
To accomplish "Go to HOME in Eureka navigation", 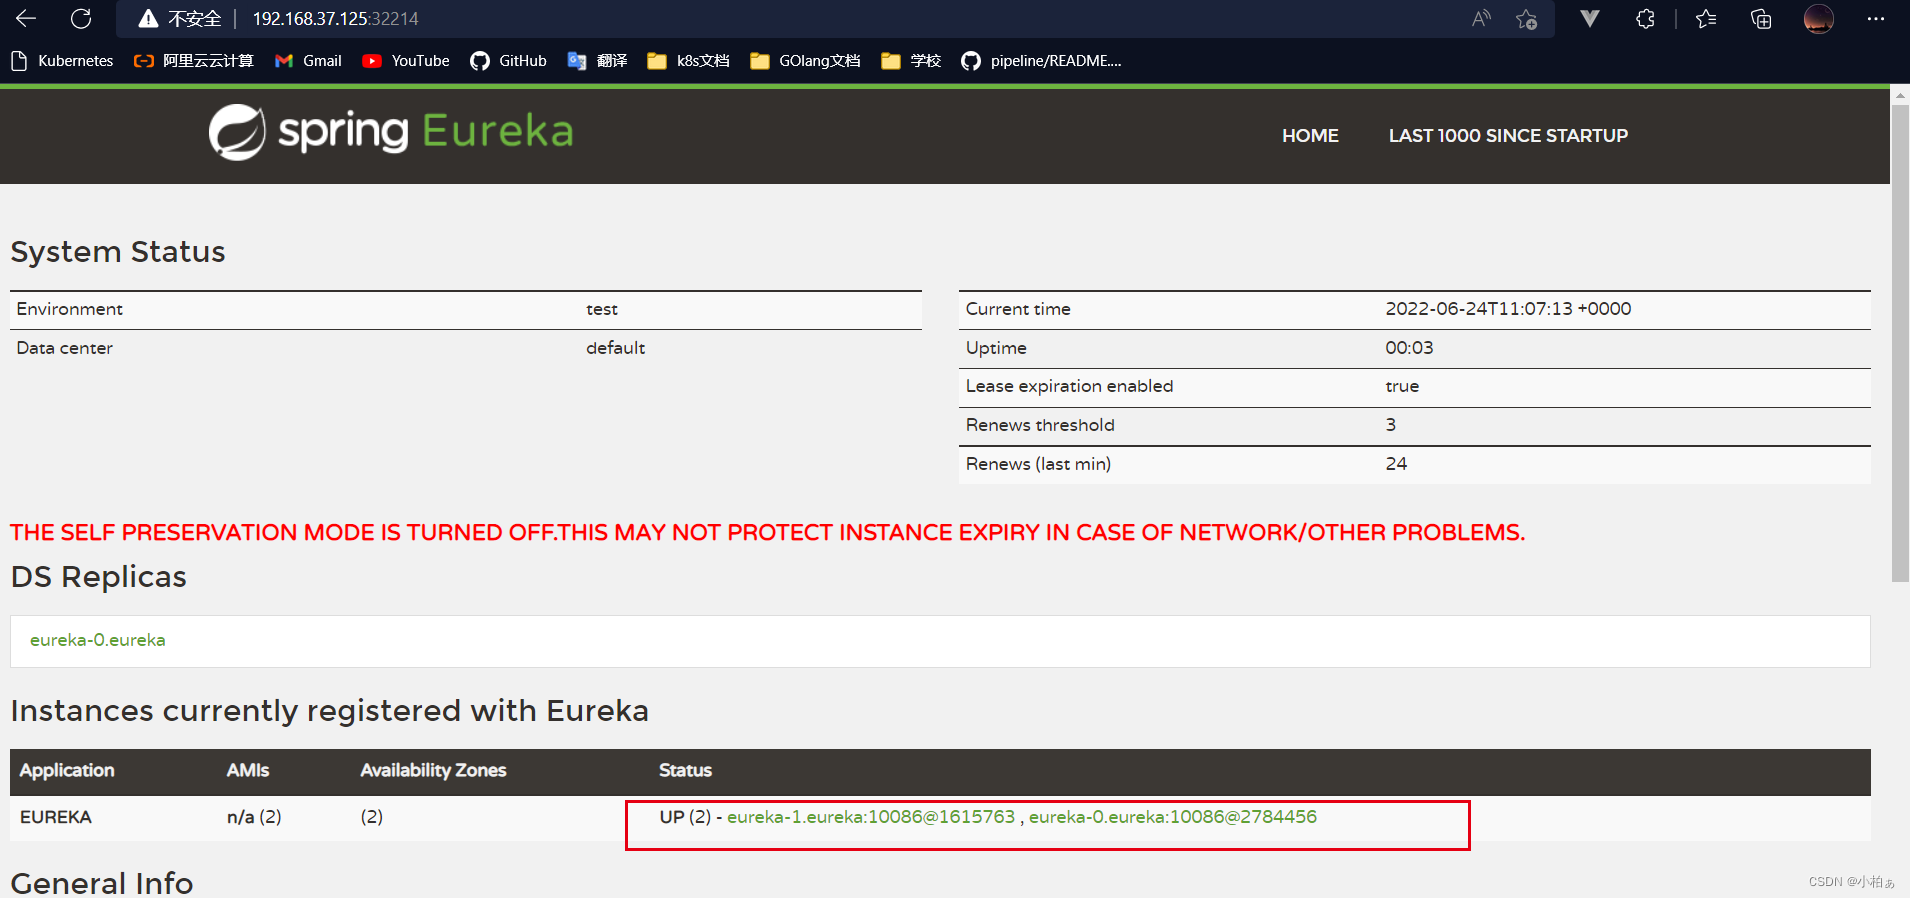I will (x=1310, y=136).
